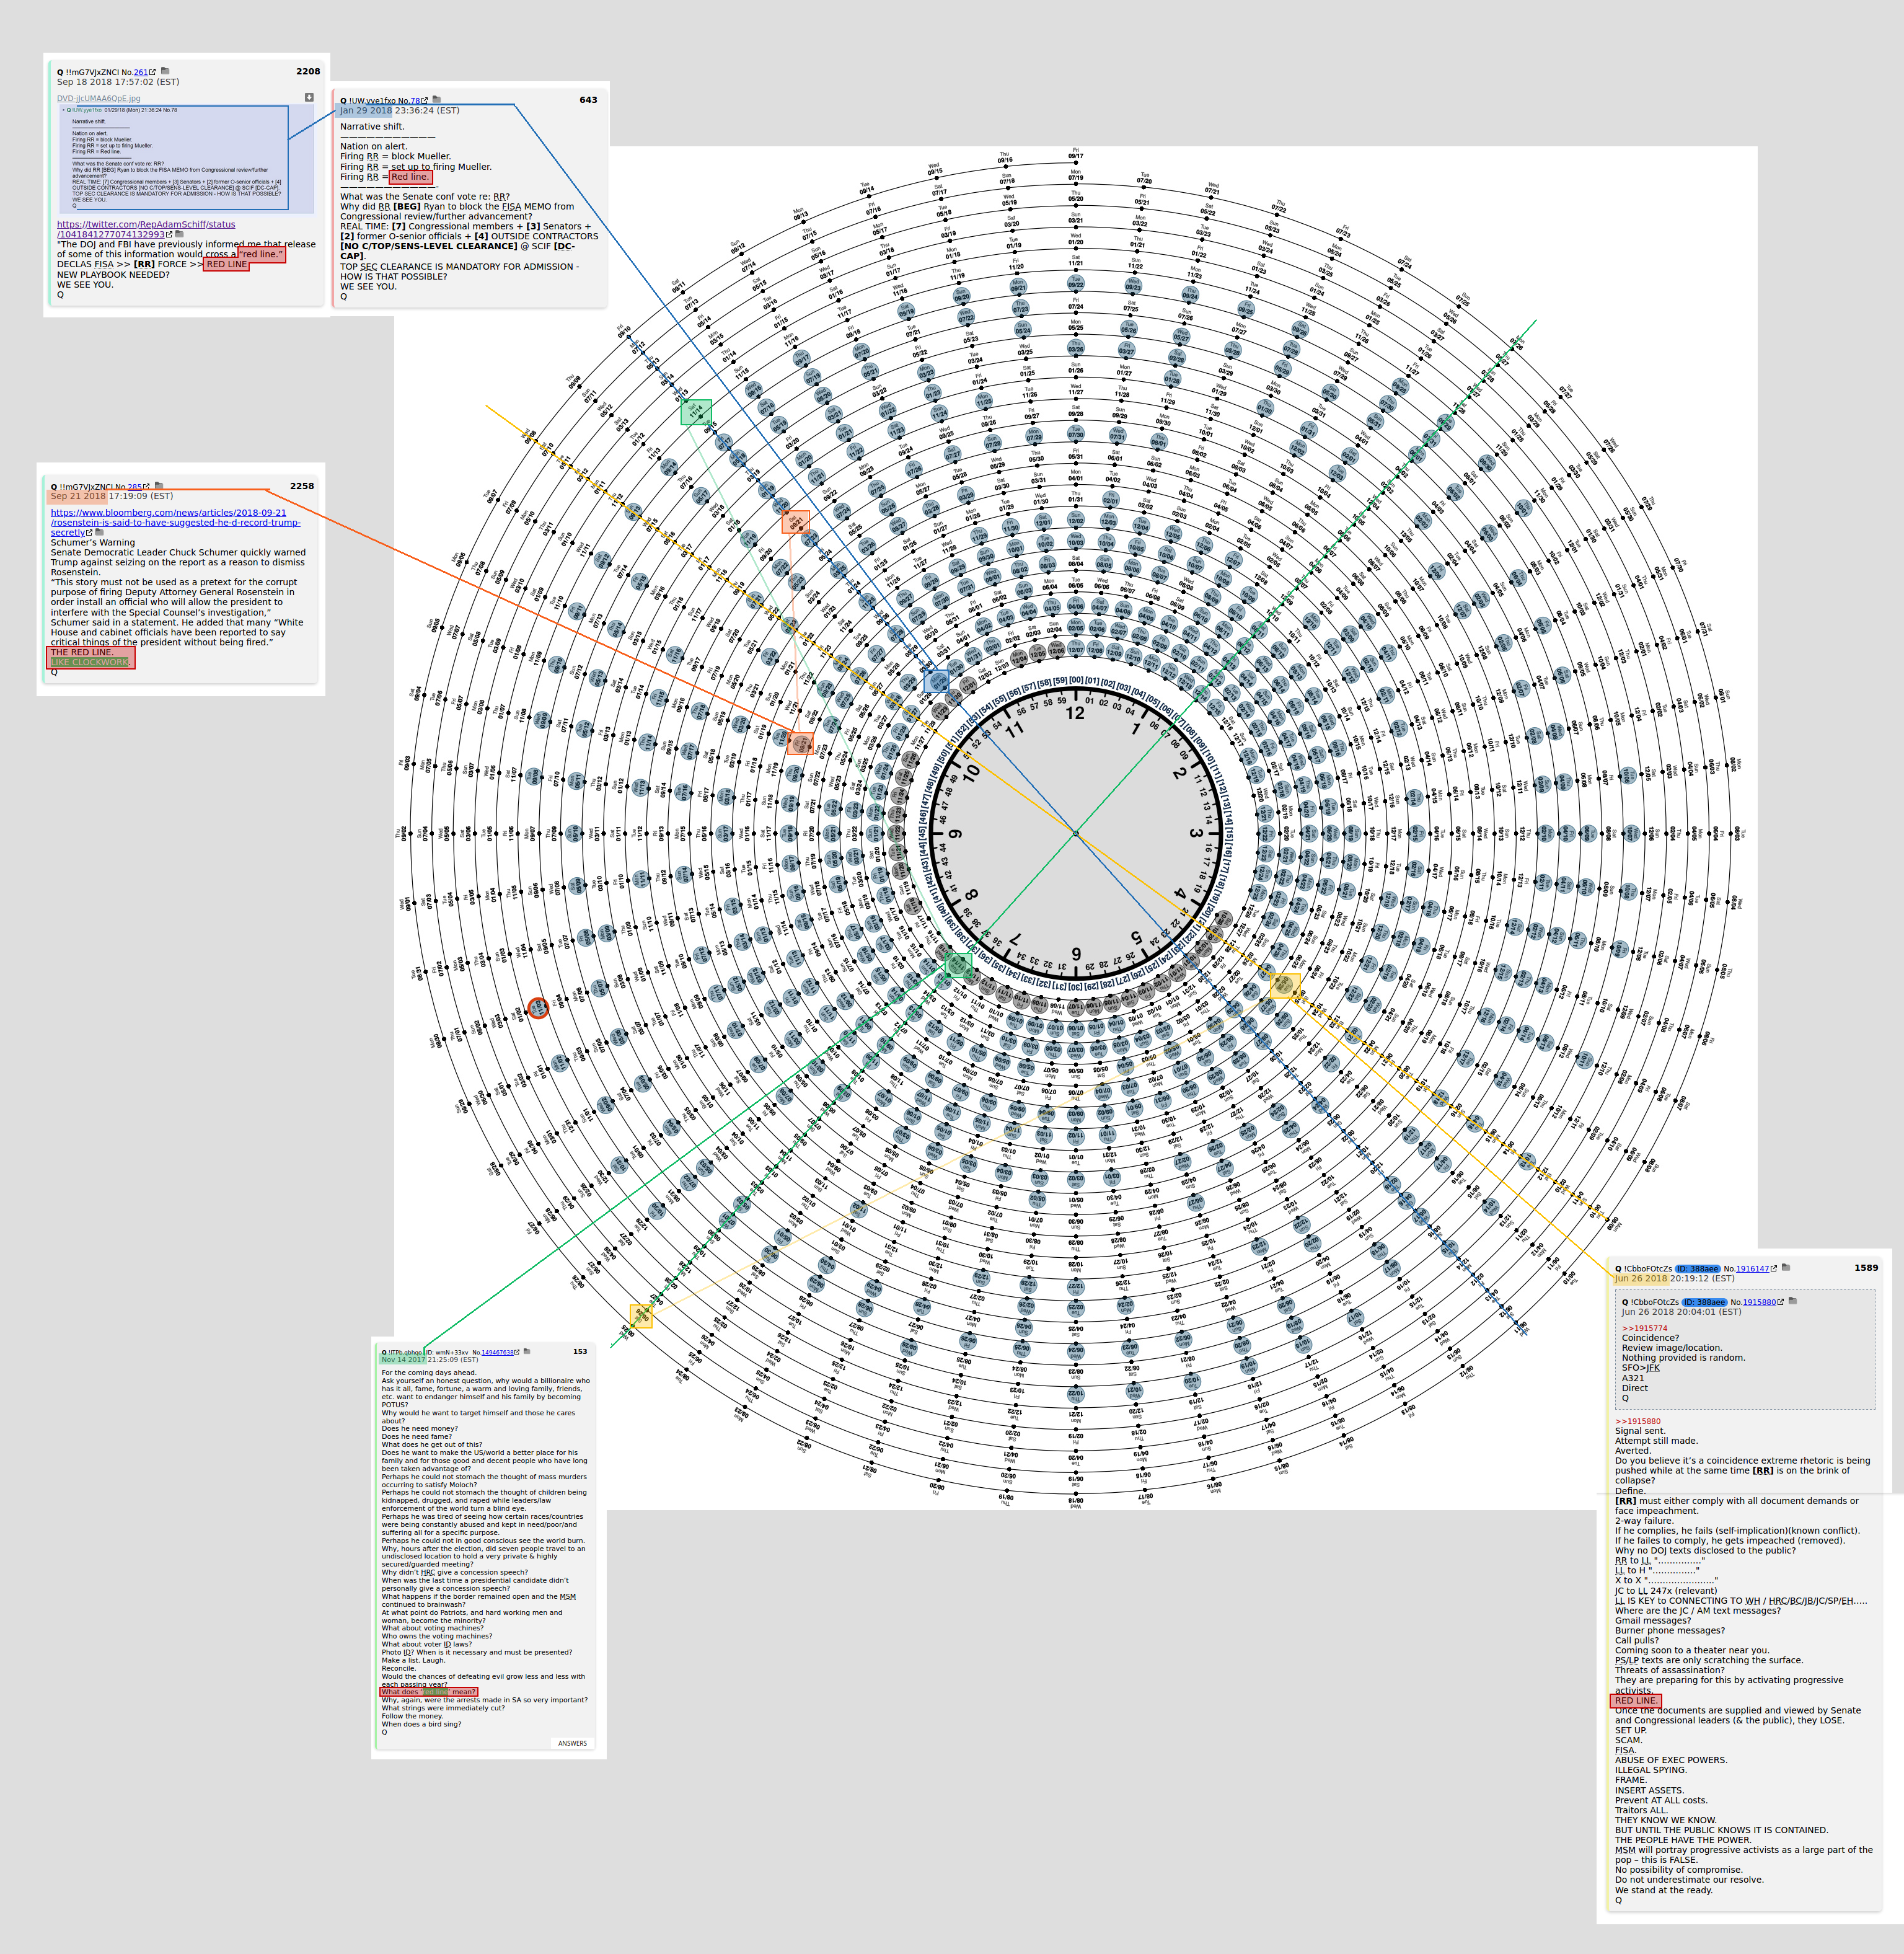Click the 'Sep 21 2018' highlighted date
Image resolution: width=1904 pixels, height=1954 pixels.
pyautogui.click(x=78, y=496)
